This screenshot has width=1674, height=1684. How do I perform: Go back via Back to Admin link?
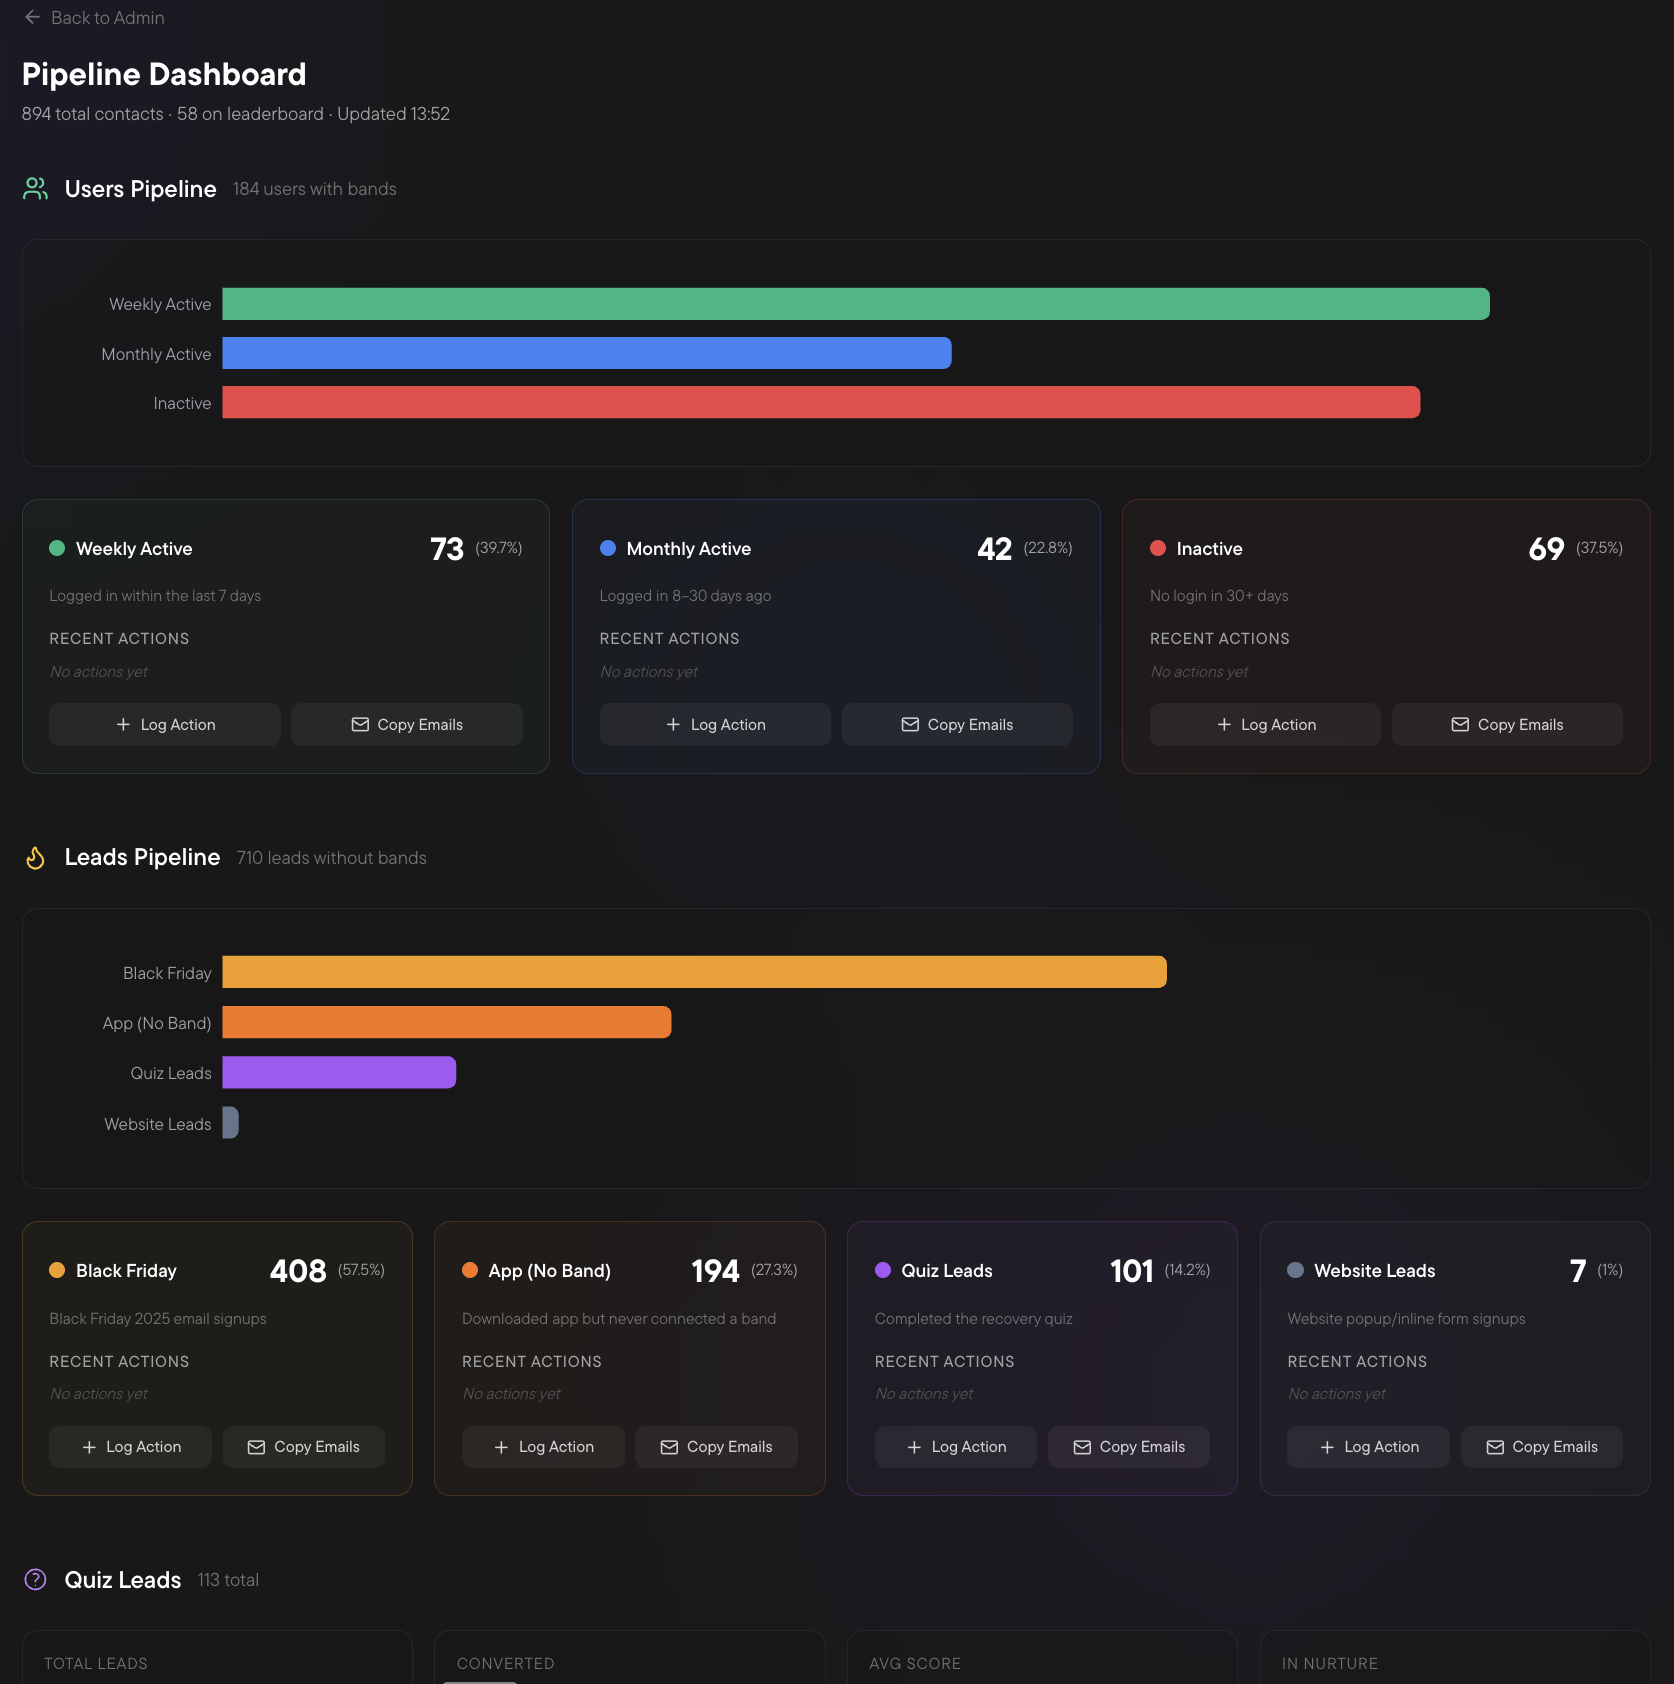[x=107, y=18]
